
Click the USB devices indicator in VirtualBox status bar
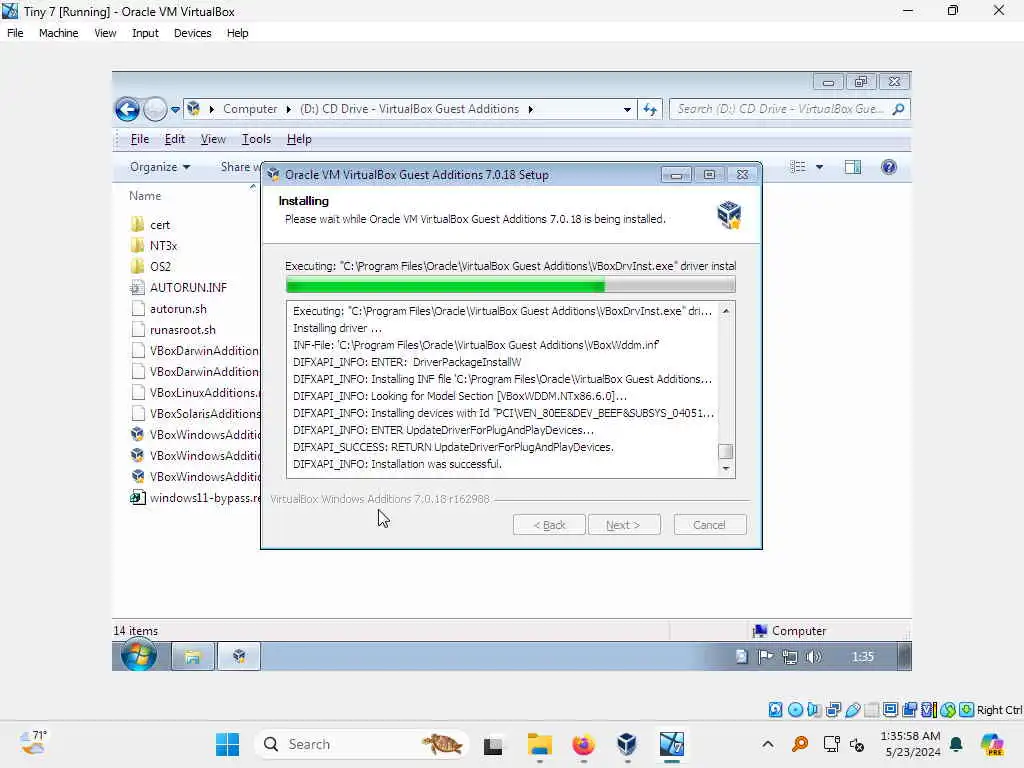click(852, 710)
